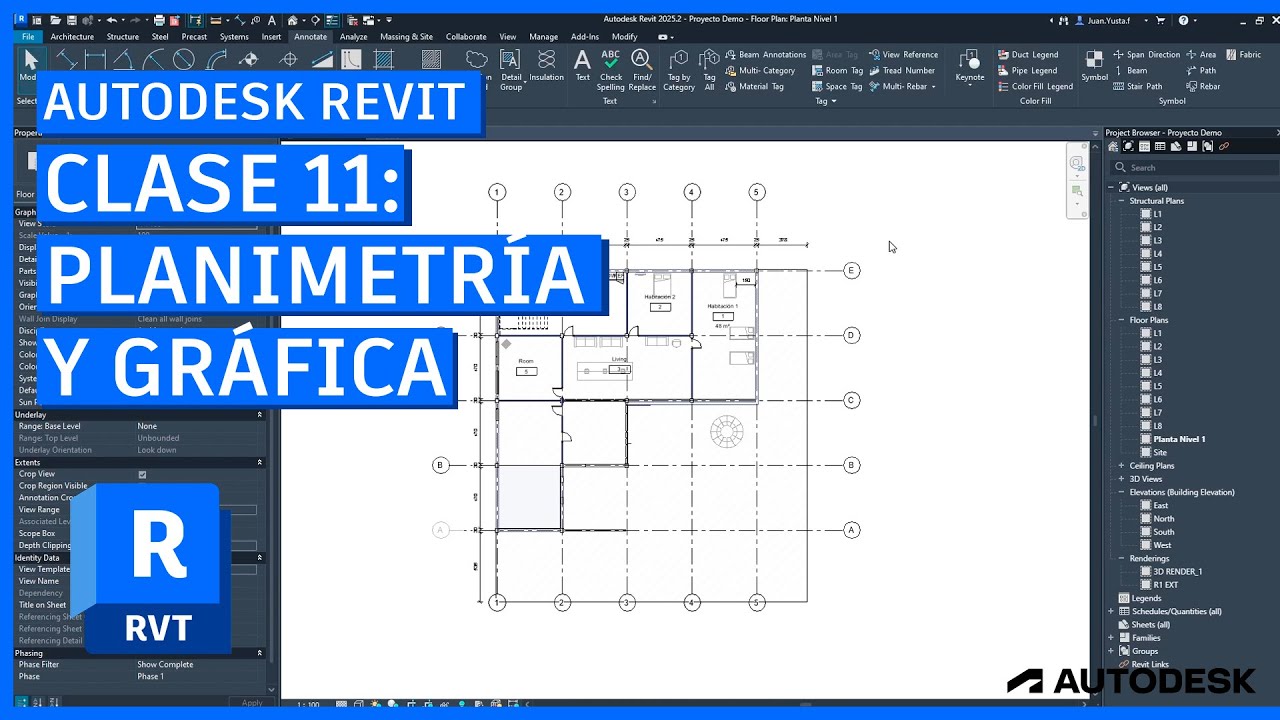
Task: Select the Arc Length dimension tool
Action: click(216, 59)
